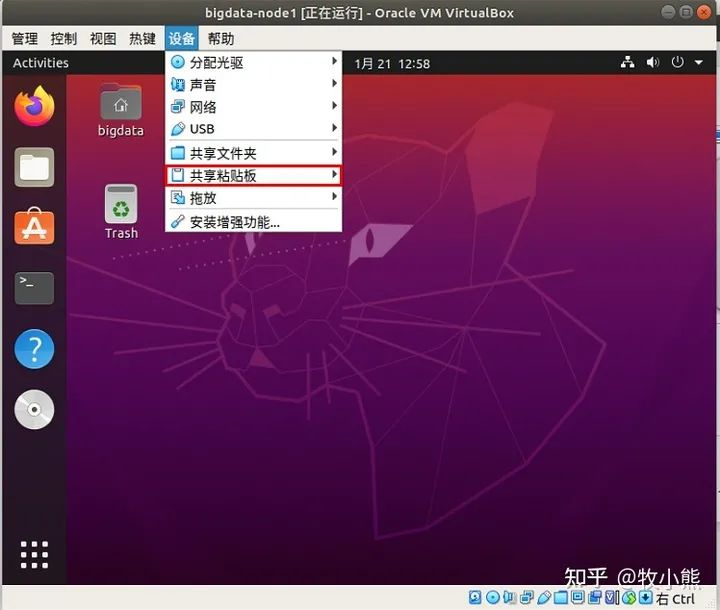The height and width of the screenshot is (610, 720).
Task: Click the keyboard capture arrow status icon
Action: (646, 597)
